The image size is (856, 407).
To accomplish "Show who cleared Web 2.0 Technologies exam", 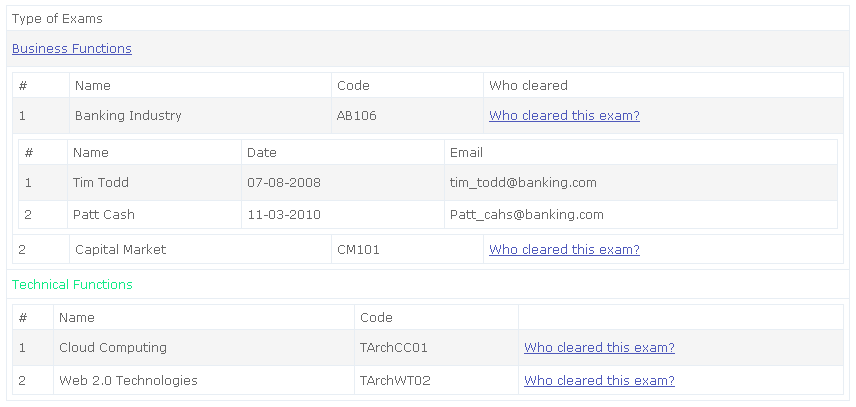I will [x=599, y=380].
